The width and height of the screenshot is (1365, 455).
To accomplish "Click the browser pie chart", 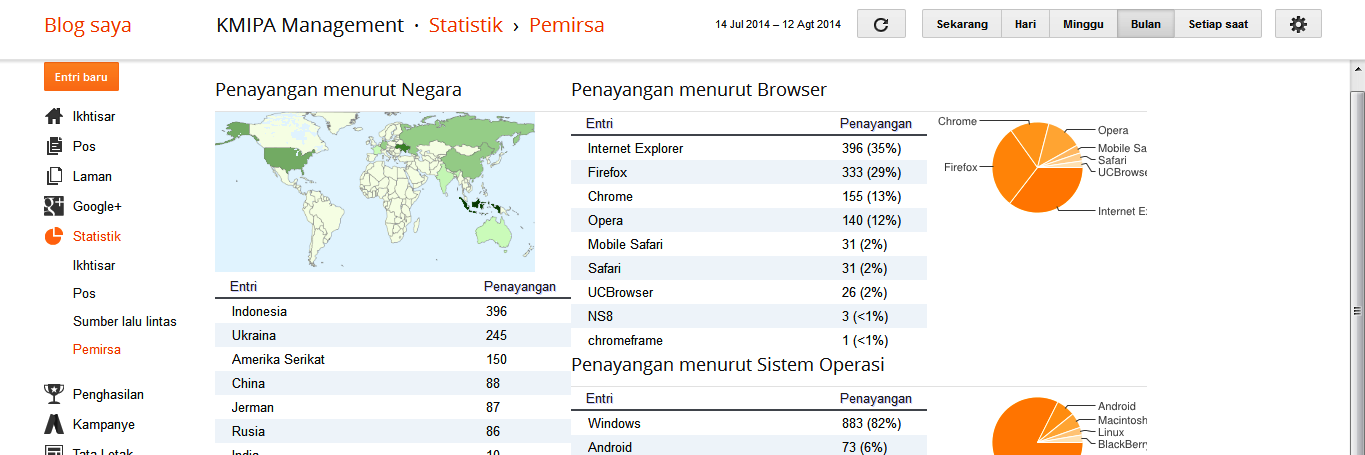I will (x=1037, y=167).
